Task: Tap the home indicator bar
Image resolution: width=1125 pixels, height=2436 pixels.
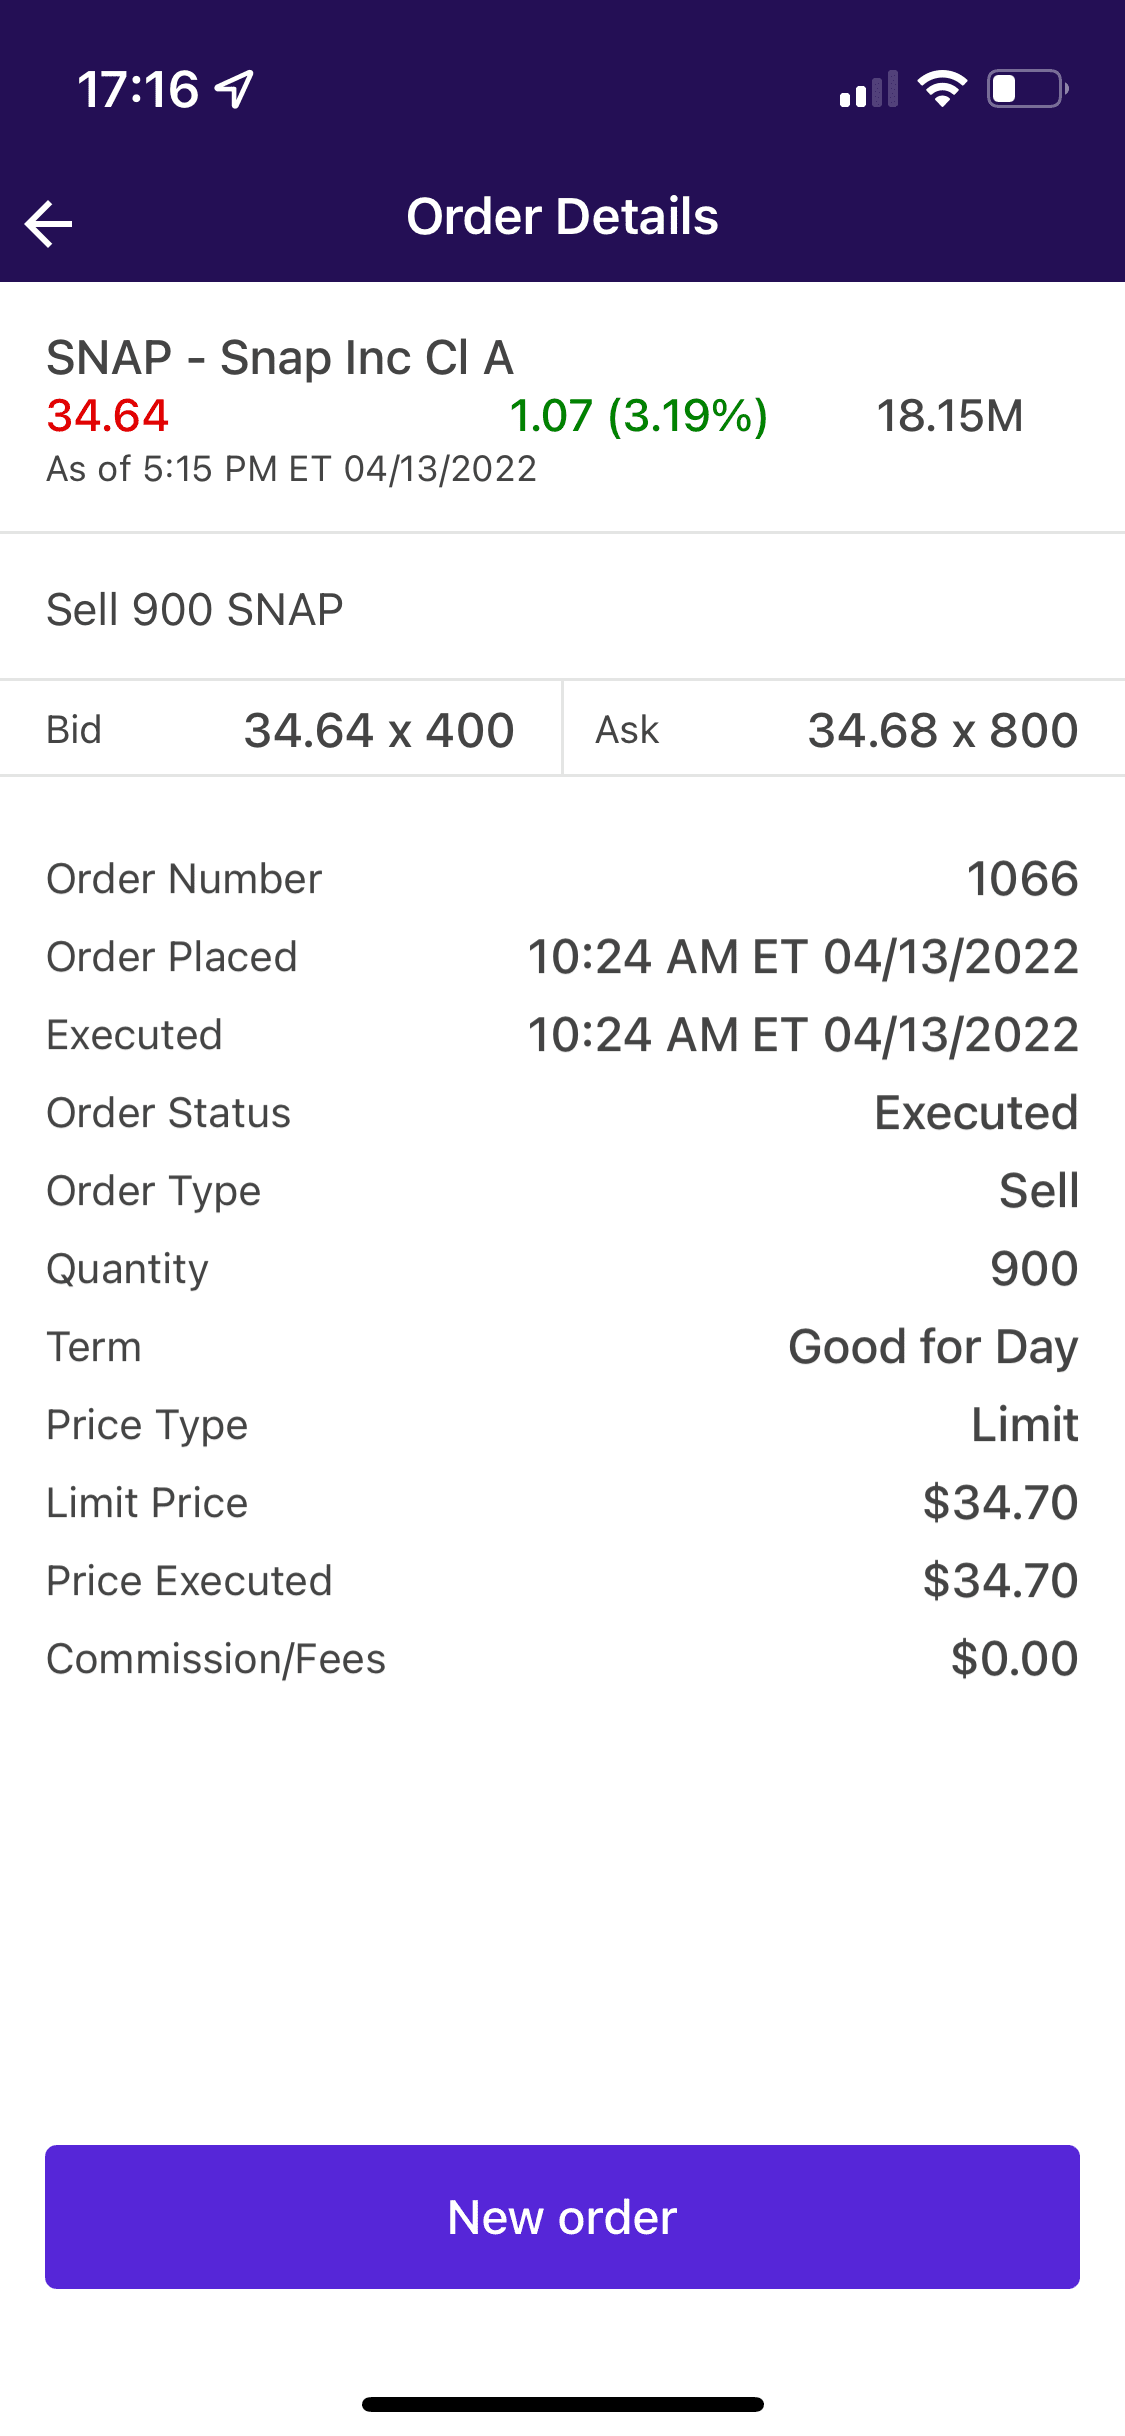Action: (x=562, y=2404)
